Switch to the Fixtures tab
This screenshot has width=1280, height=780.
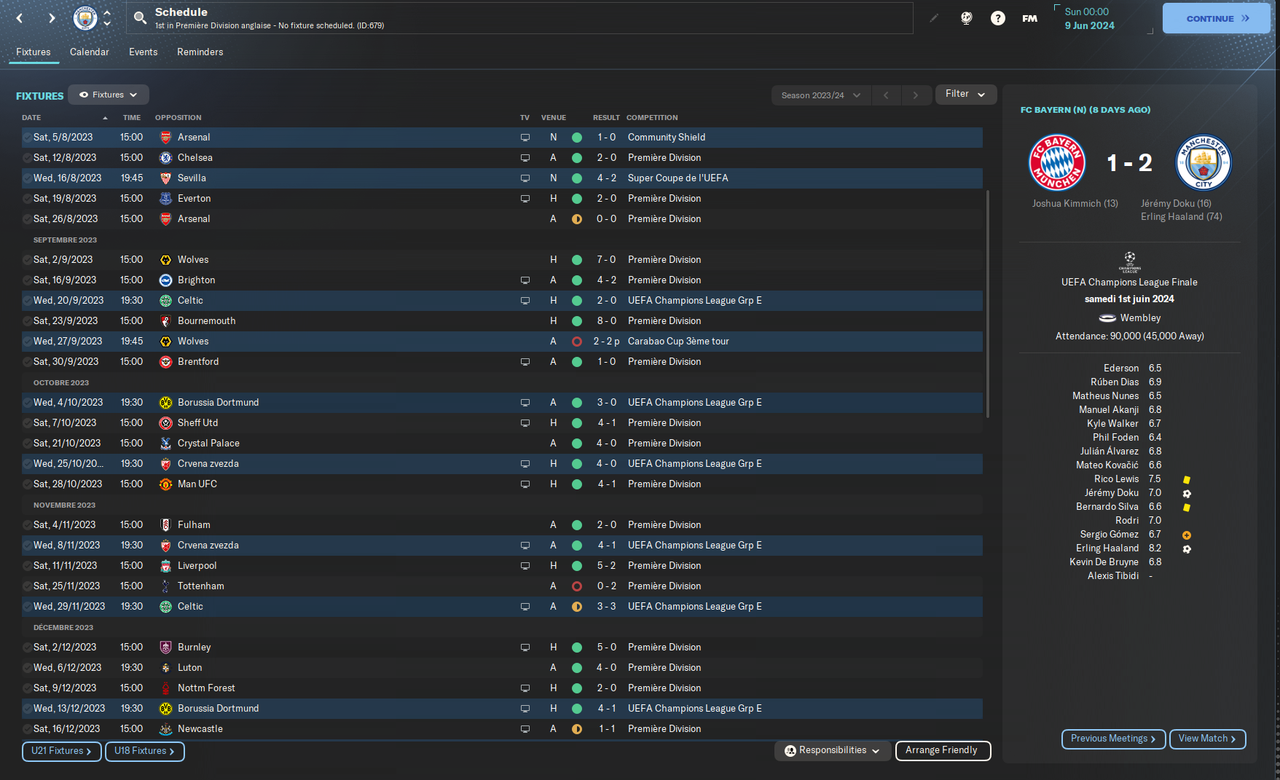click(x=33, y=52)
